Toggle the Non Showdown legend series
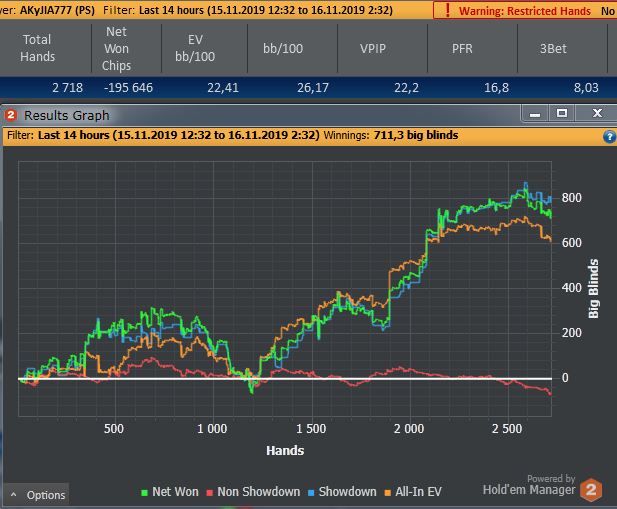The height and width of the screenshot is (509, 617). pyautogui.click(x=253, y=492)
